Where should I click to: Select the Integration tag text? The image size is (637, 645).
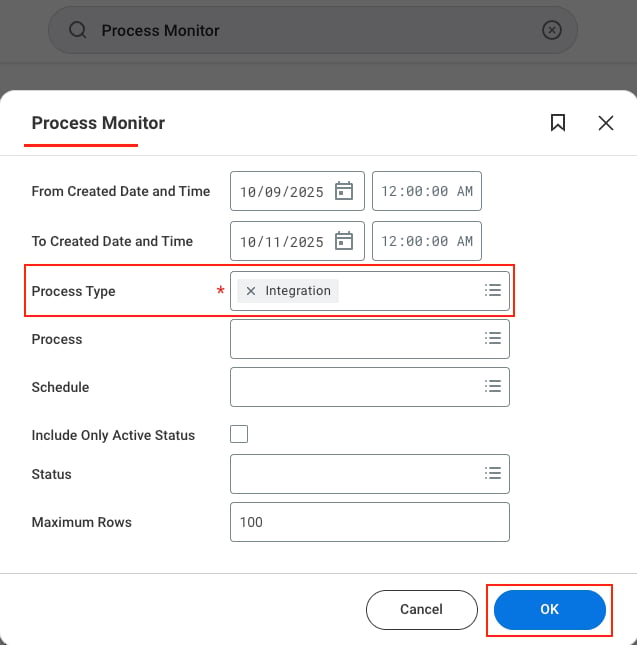298,291
